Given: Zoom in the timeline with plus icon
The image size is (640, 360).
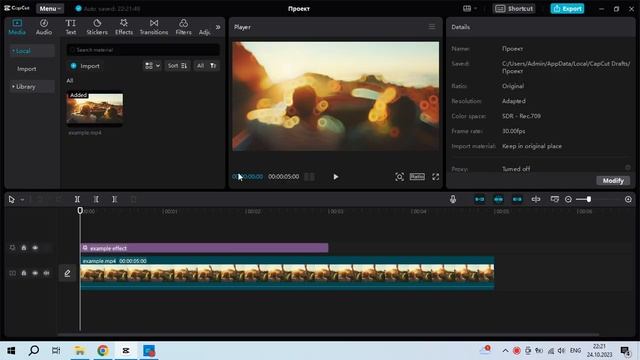Looking at the screenshot, I should [628, 200].
